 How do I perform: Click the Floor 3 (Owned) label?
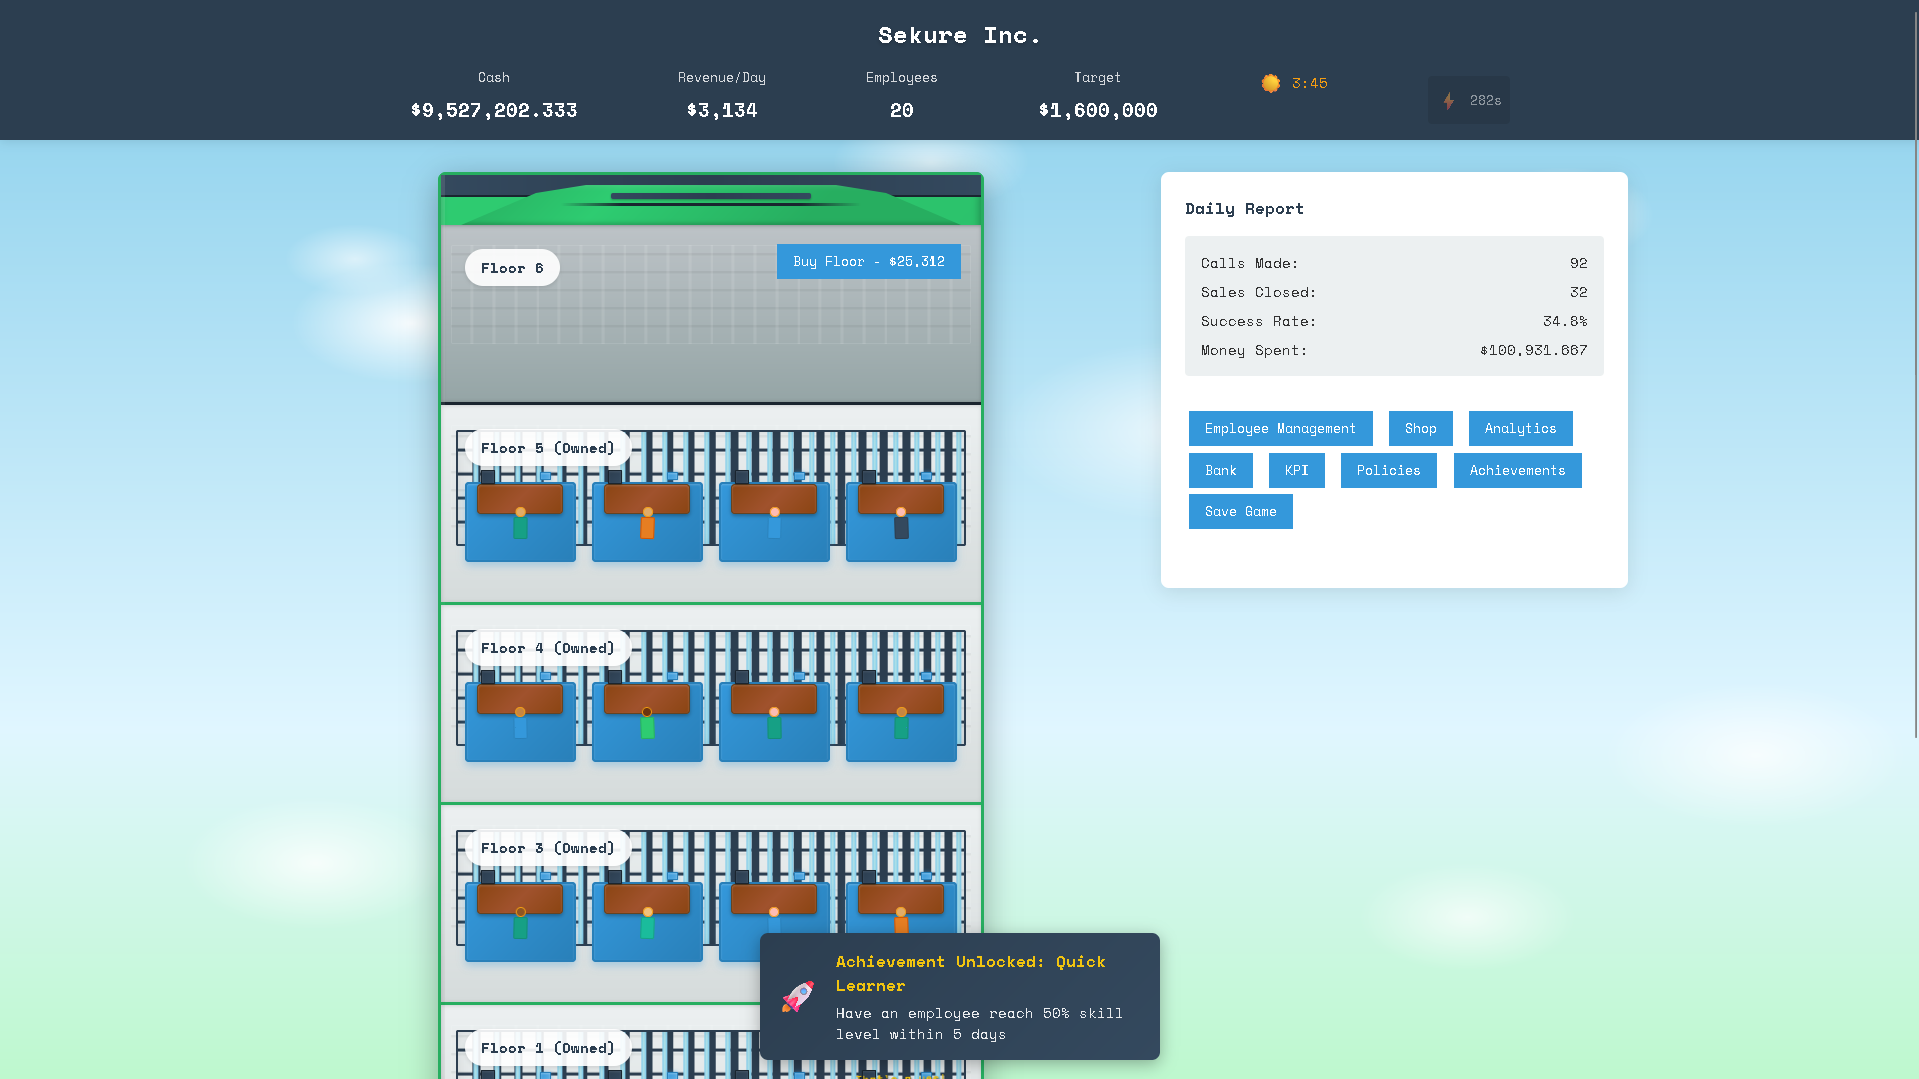tap(547, 848)
